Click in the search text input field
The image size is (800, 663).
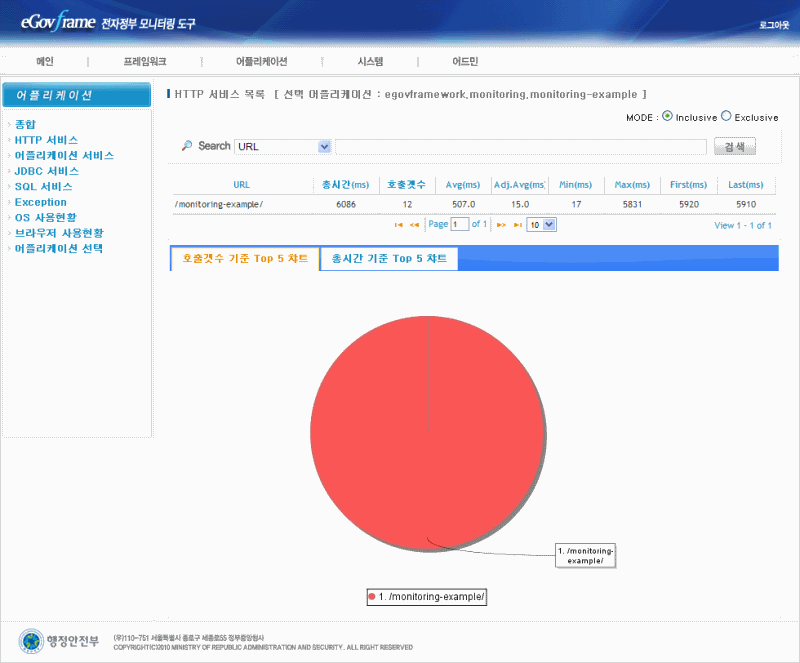520,147
